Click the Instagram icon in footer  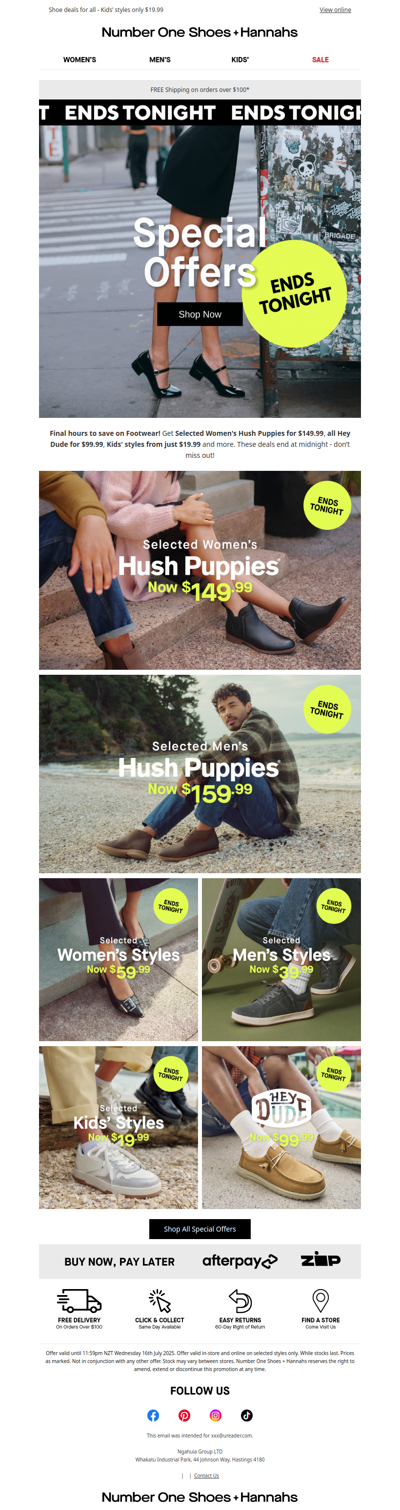(215, 1415)
